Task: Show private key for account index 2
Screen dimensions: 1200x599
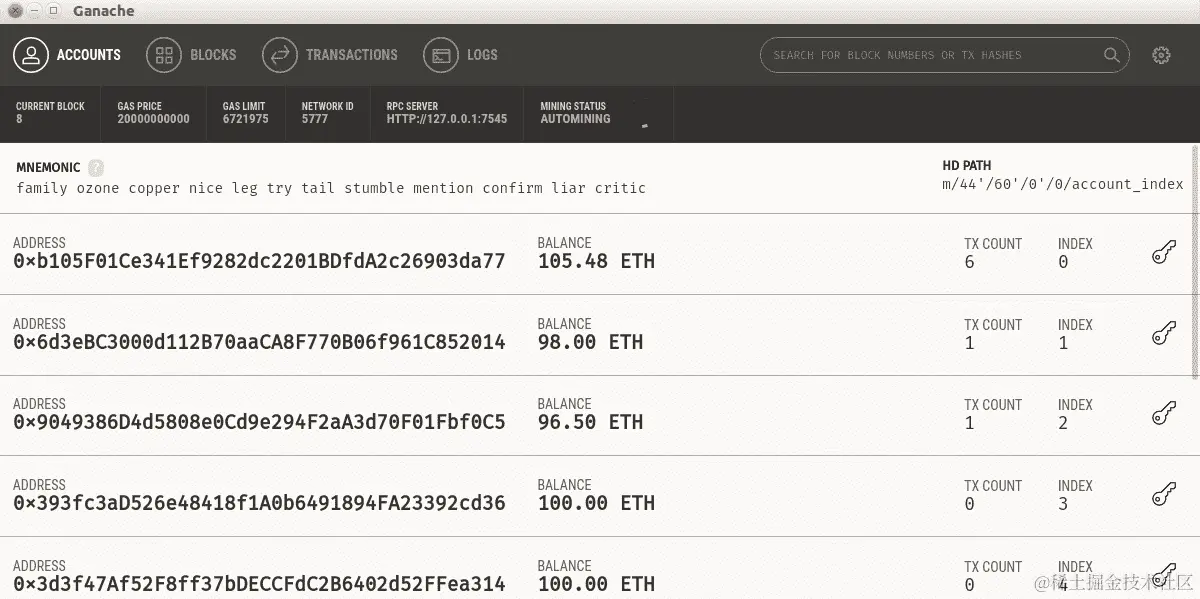Action: click(x=1163, y=413)
